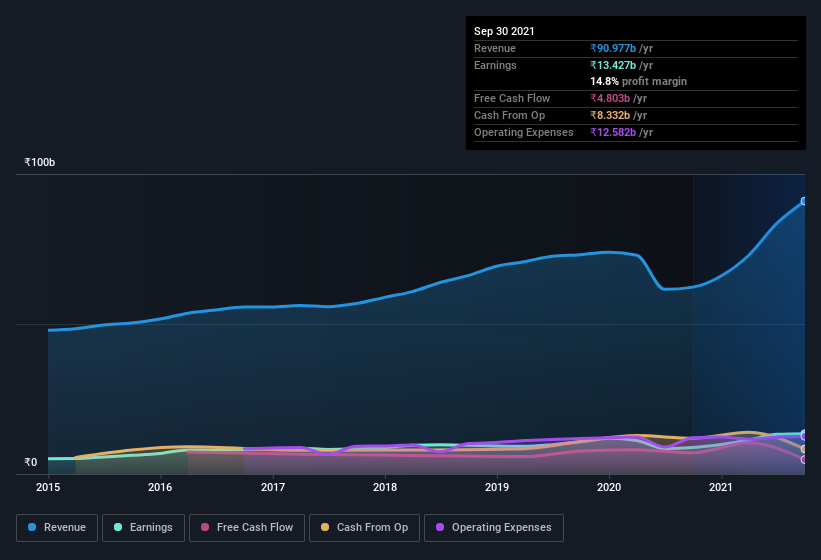Click the 14.8% profit margin text
821x560 pixels.
638,81
